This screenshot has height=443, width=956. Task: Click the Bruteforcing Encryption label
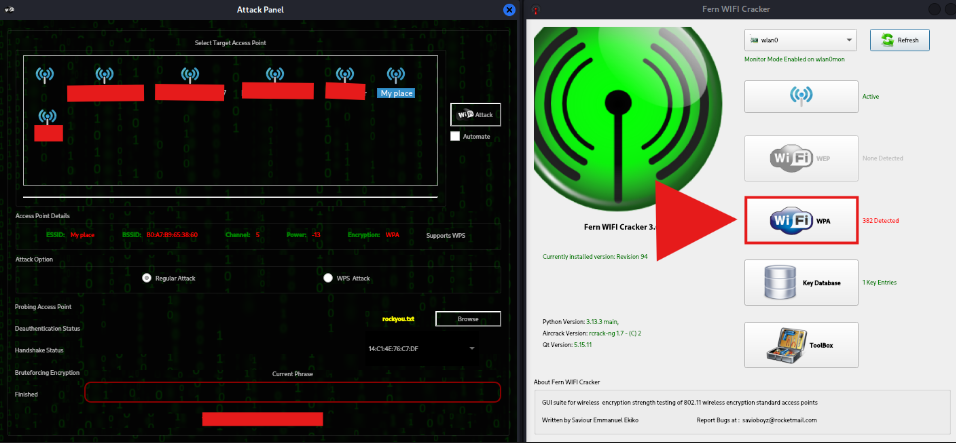[x=47, y=372]
